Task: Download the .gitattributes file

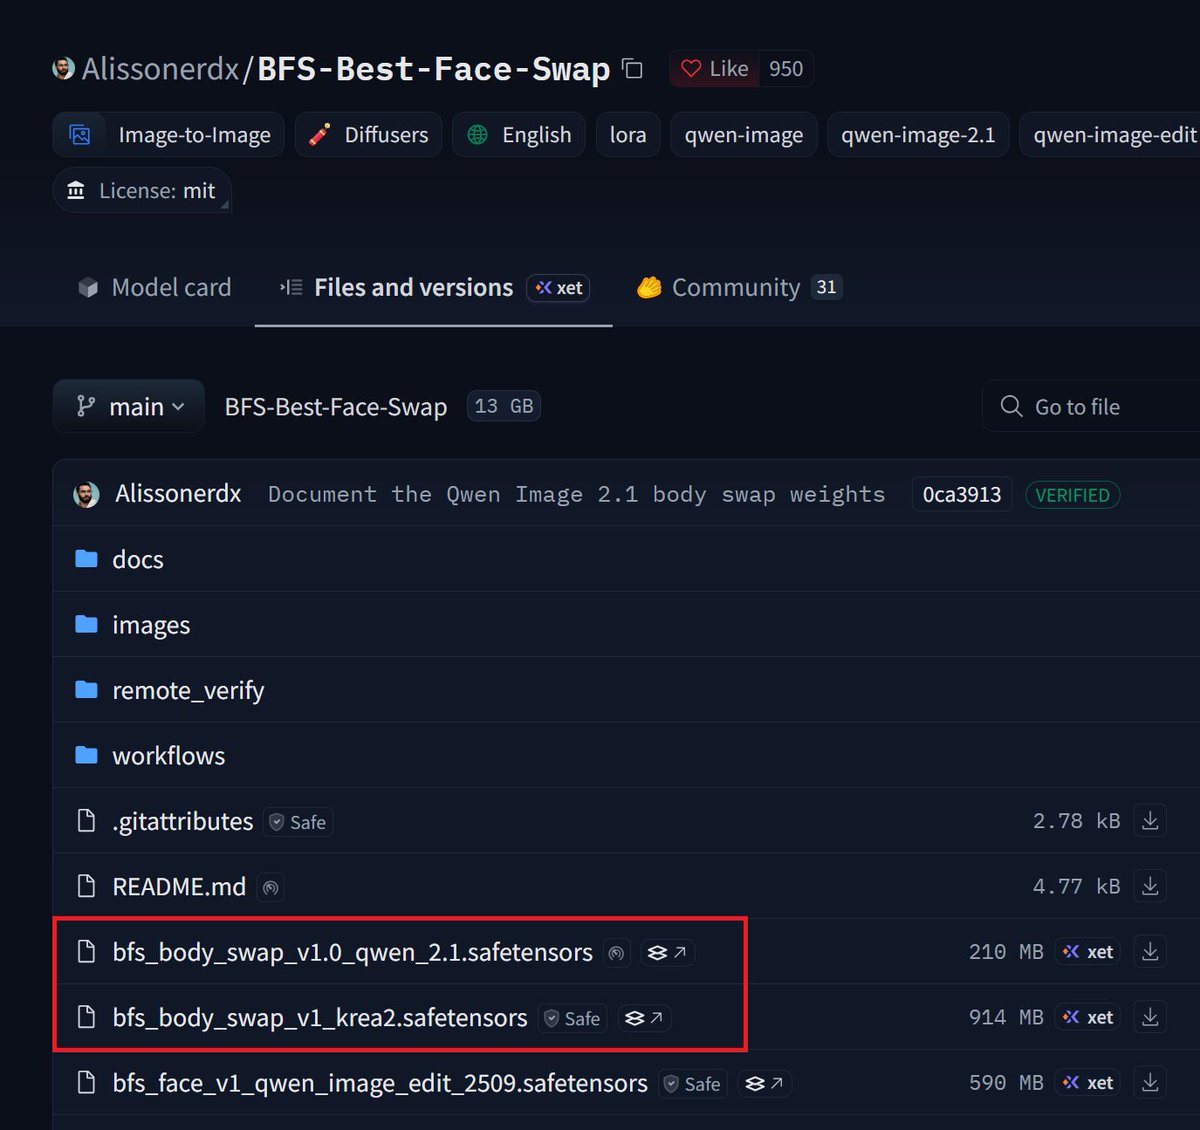Action: click(x=1150, y=821)
